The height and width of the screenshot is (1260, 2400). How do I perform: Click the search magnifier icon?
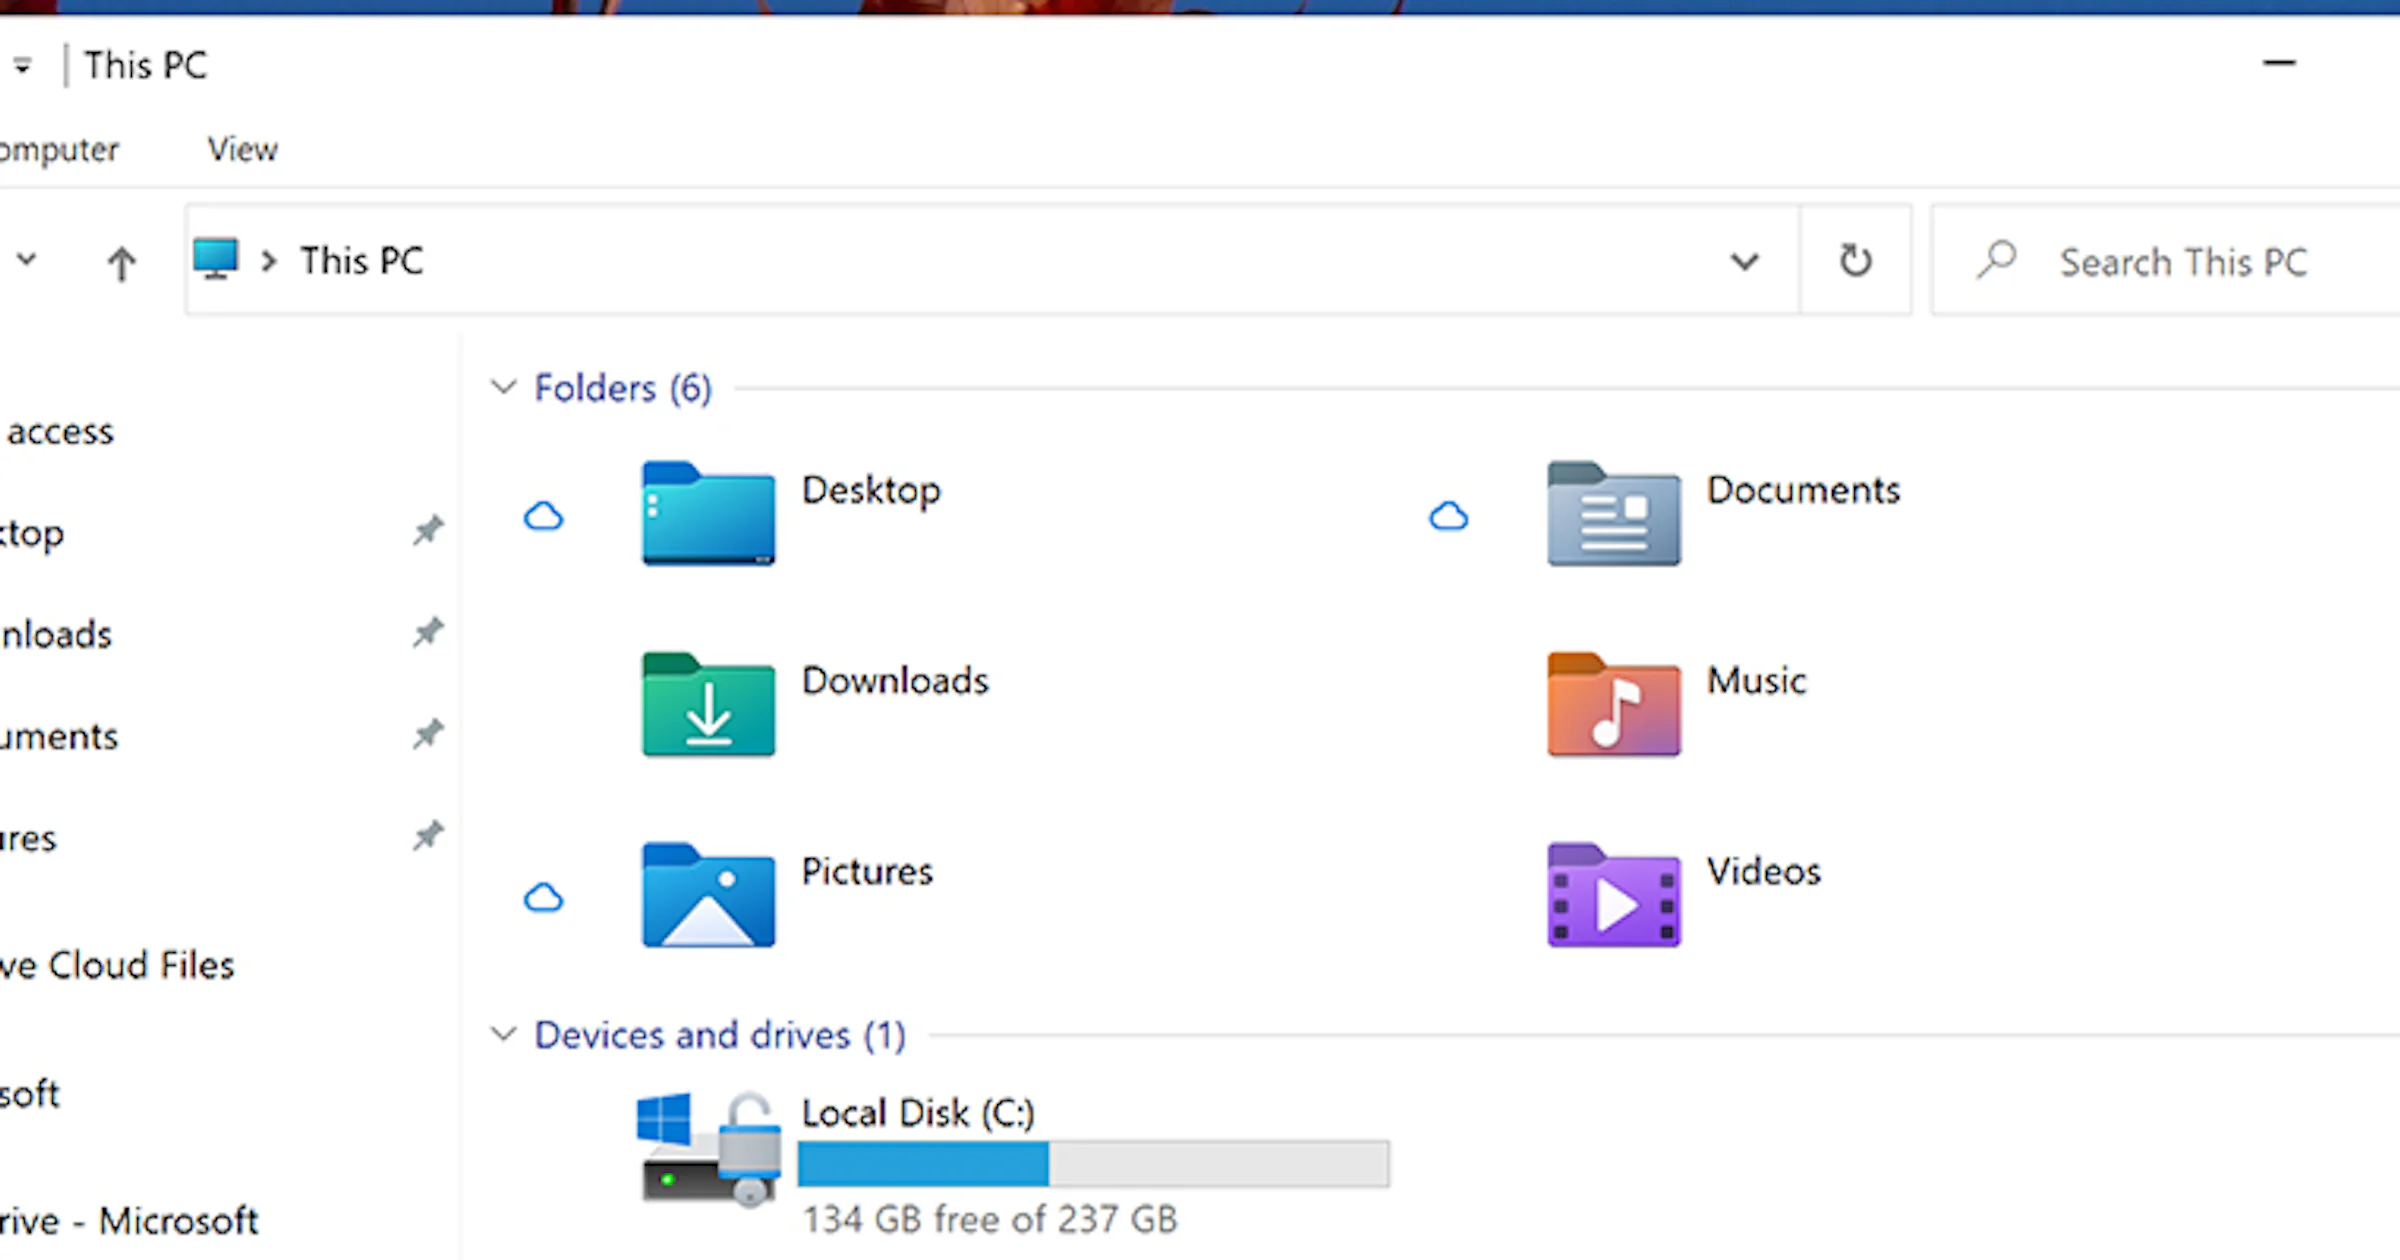pyautogui.click(x=1996, y=260)
